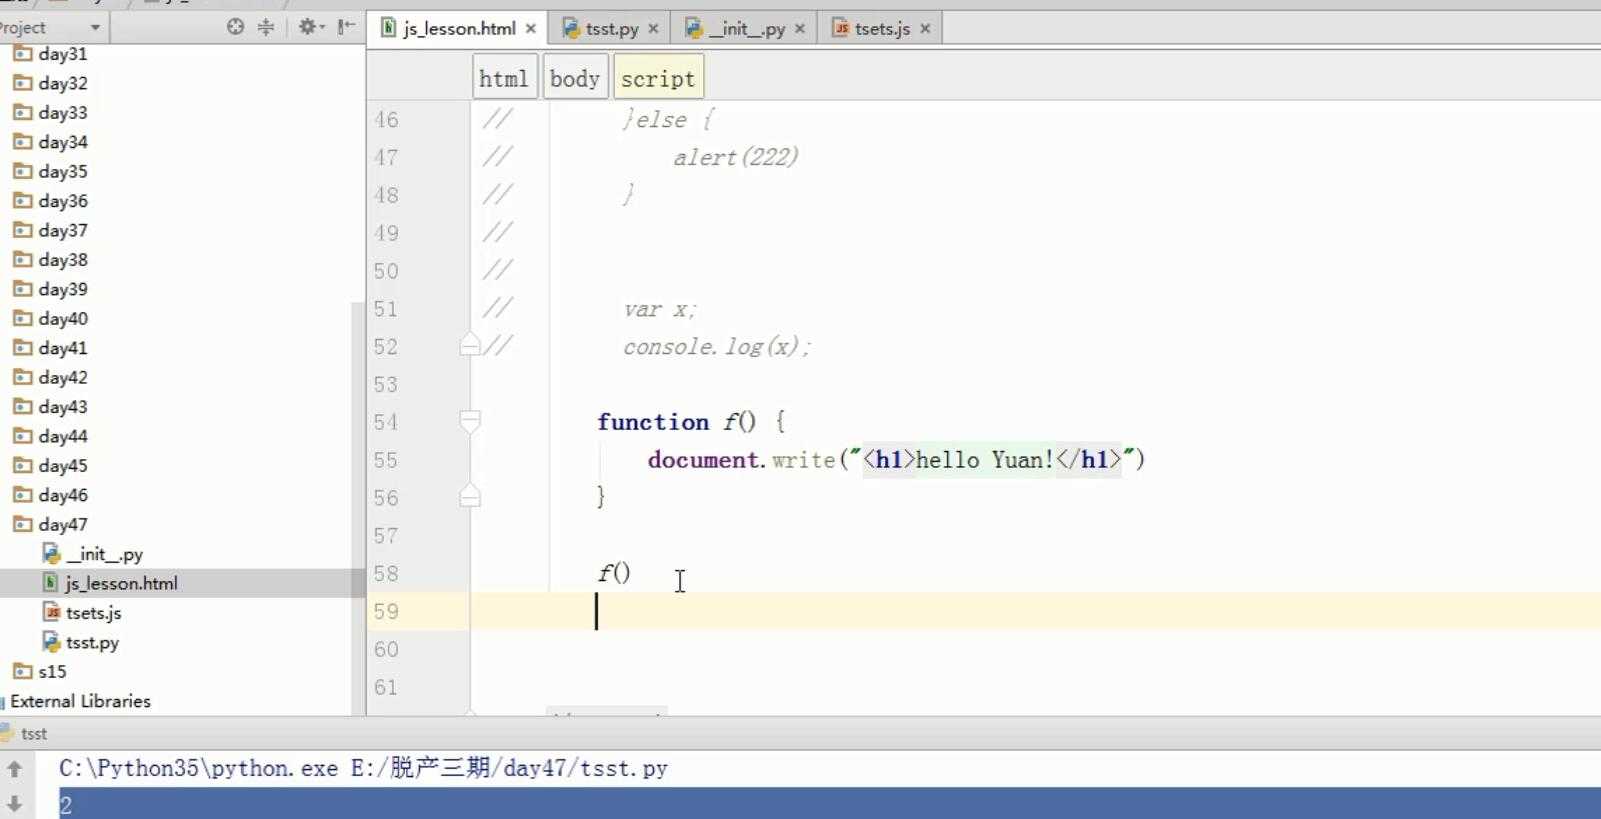The image size is (1601, 819).
Task: Close the tsst.py editor tab
Action: 653,29
